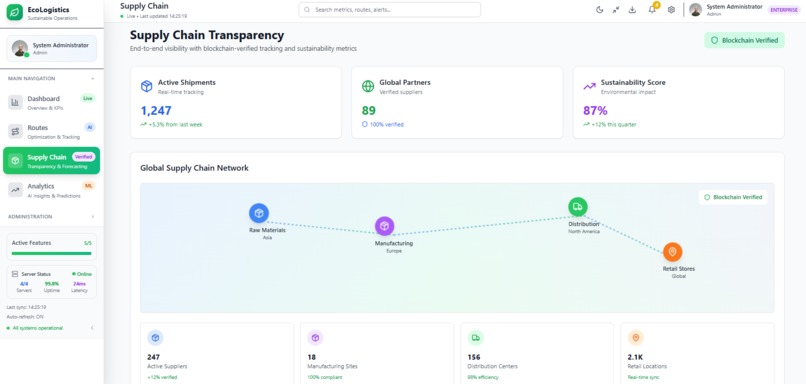This screenshot has width=806, height=384.
Task: Click Blockchain Verified badge on the map
Action: (x=733, y=197)
